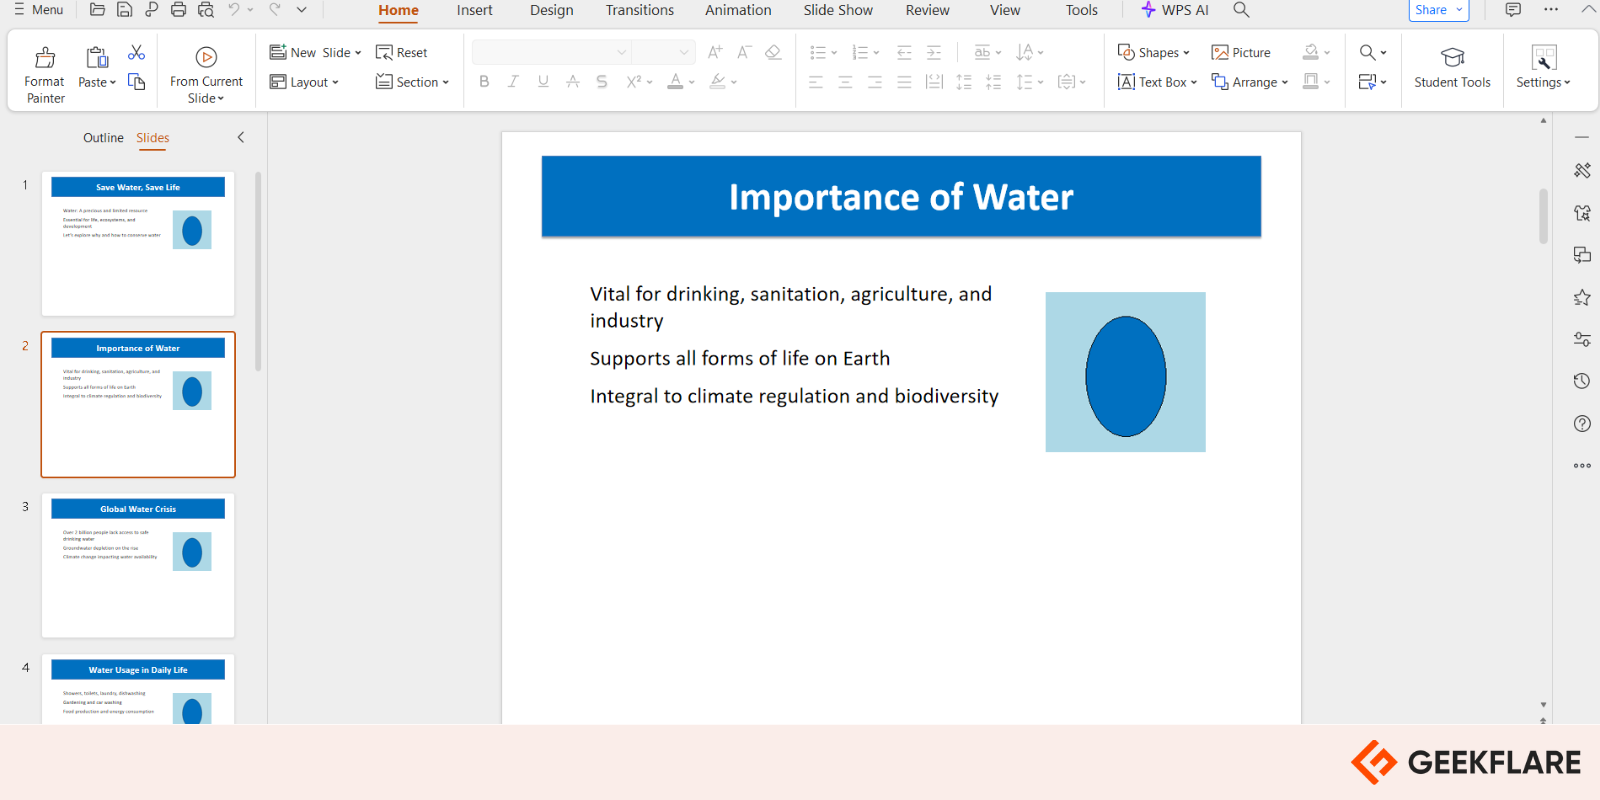Toggle center text alignment
This screenshot has width=1600, height=800.
tap(845, 82)
